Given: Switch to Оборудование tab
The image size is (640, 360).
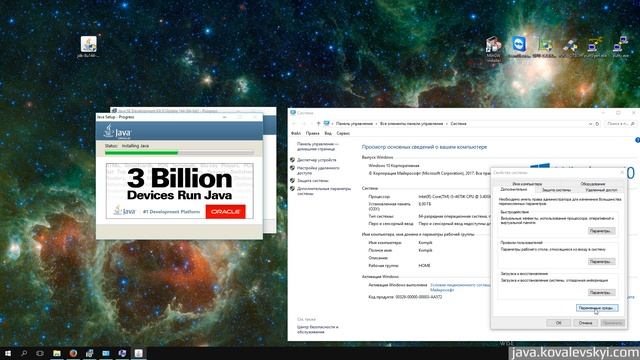Looking at the screenshot, I should (x=593, y=184).
